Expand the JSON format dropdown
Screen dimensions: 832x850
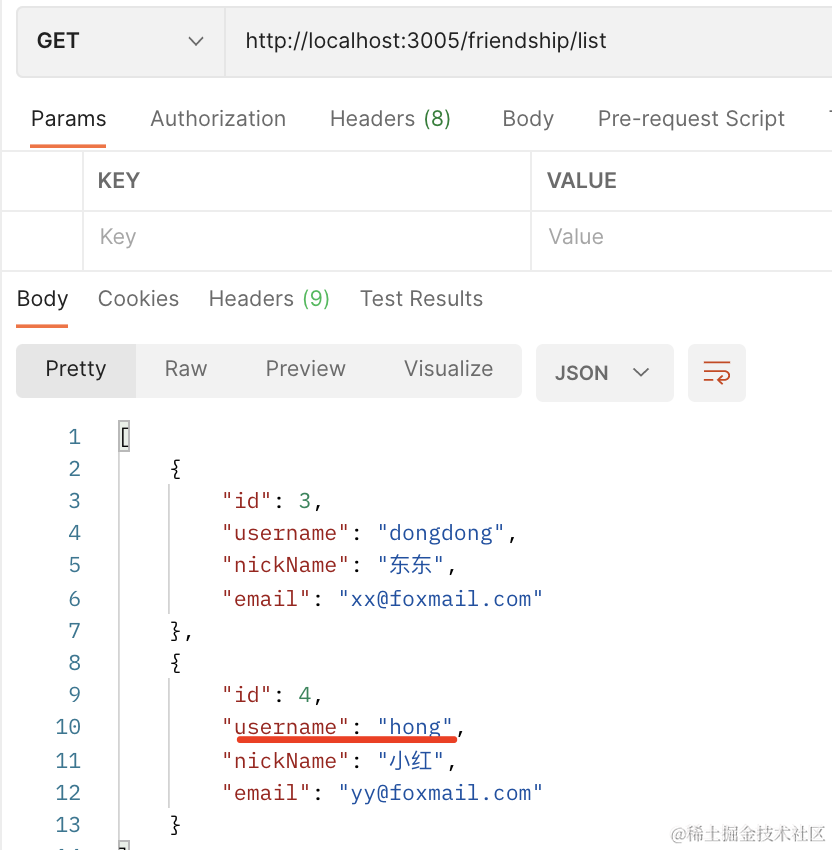pos(604,373)
